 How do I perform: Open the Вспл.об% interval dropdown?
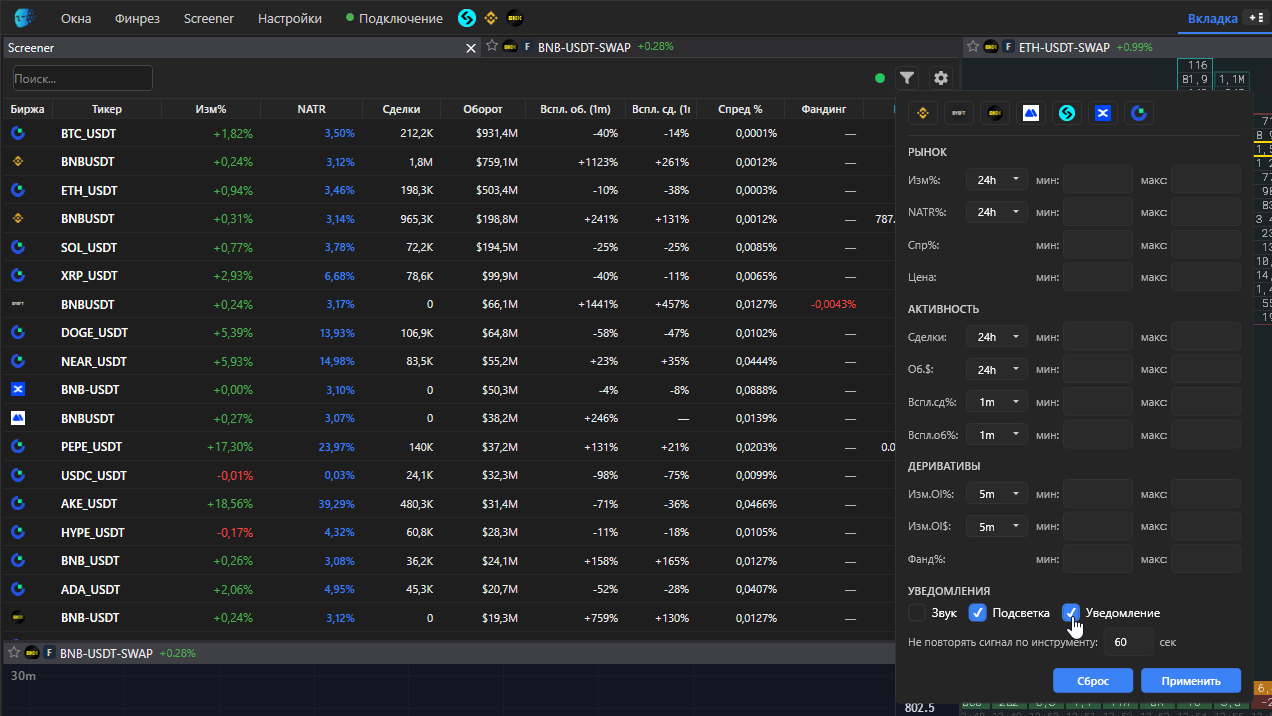click(997, 434)
